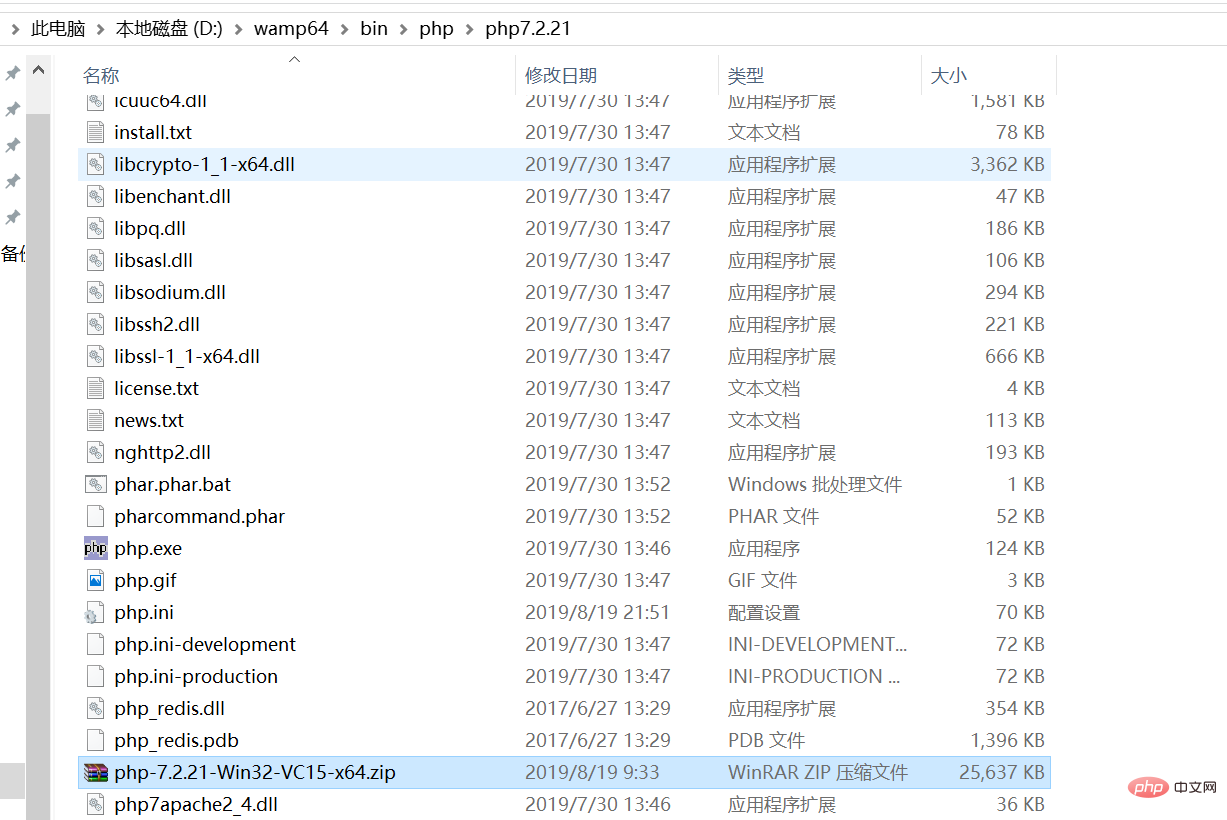The width and height of the screenshot is (1227, 820).
Task: Go to 此电脑 in address bar
Action: (x=58, y=29)
